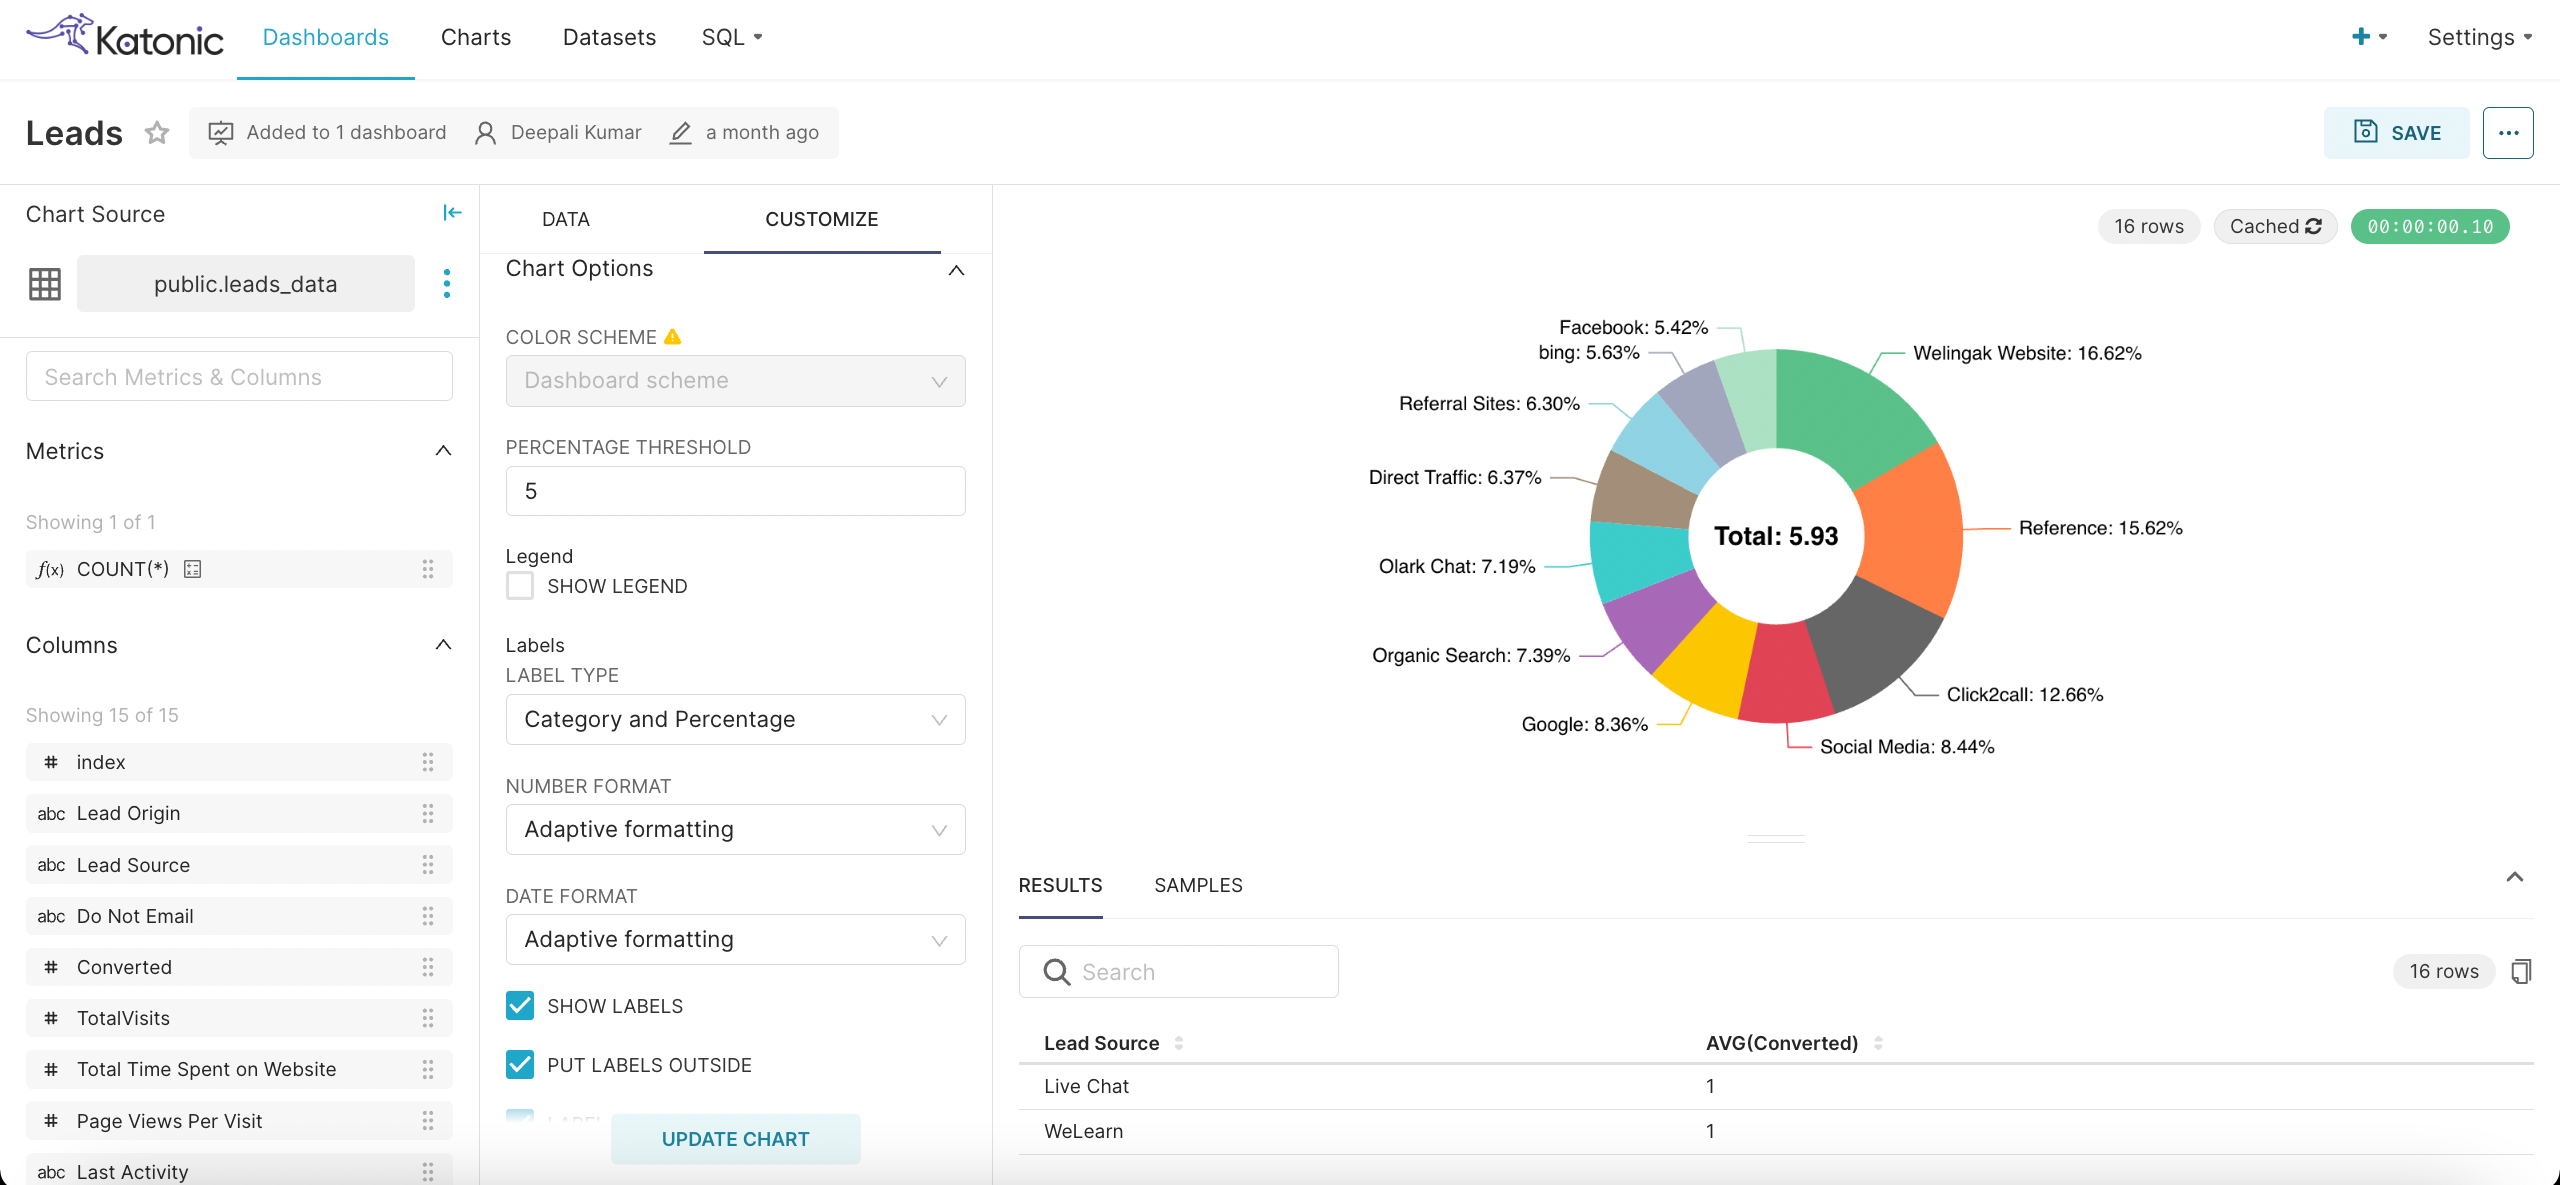Click the Lead Source column drag handle

point(428,865)
